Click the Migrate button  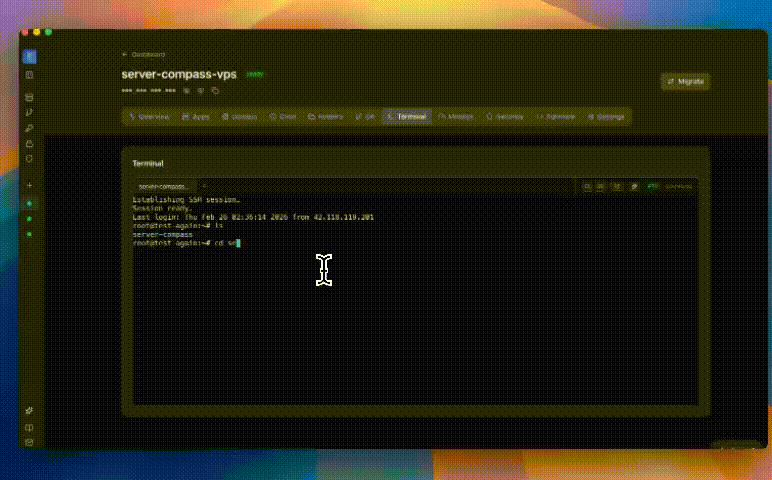pos(686,81)
